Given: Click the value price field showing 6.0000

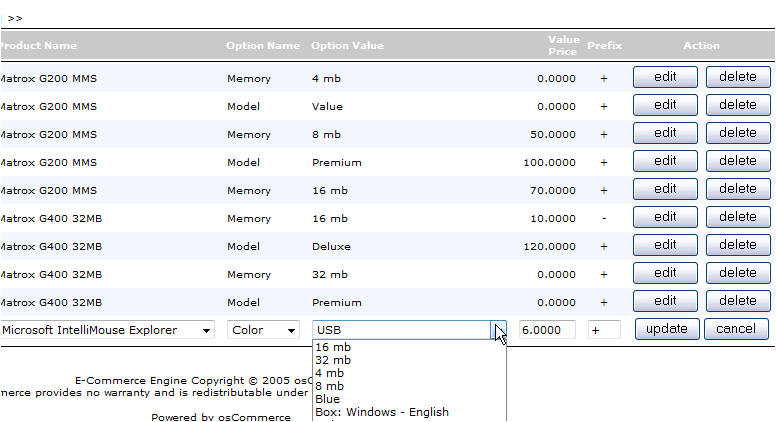Looking at the screenshot, I should pos(547,330).
